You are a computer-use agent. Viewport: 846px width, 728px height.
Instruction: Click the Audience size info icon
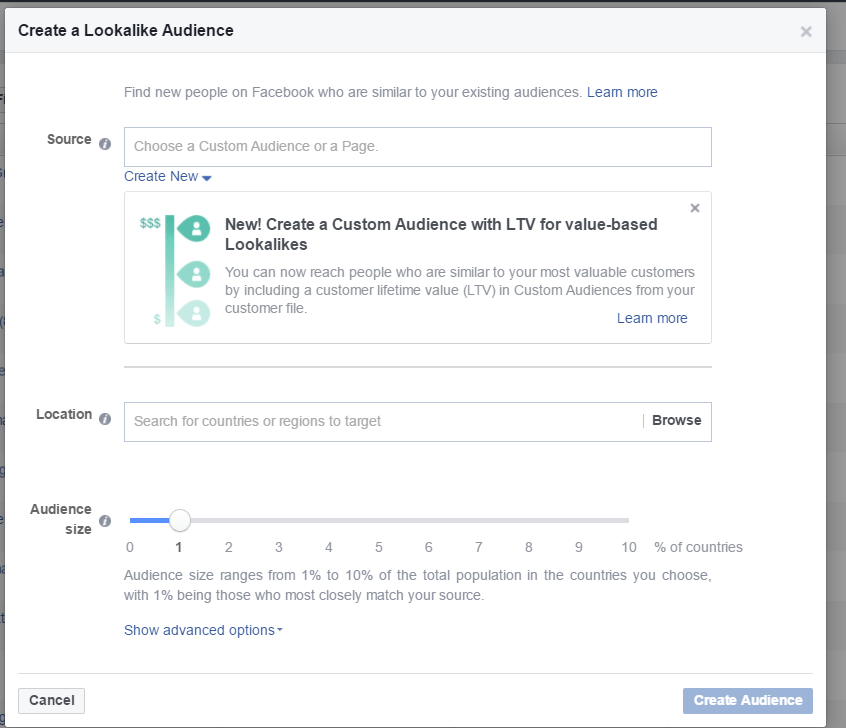click(105, 521)
